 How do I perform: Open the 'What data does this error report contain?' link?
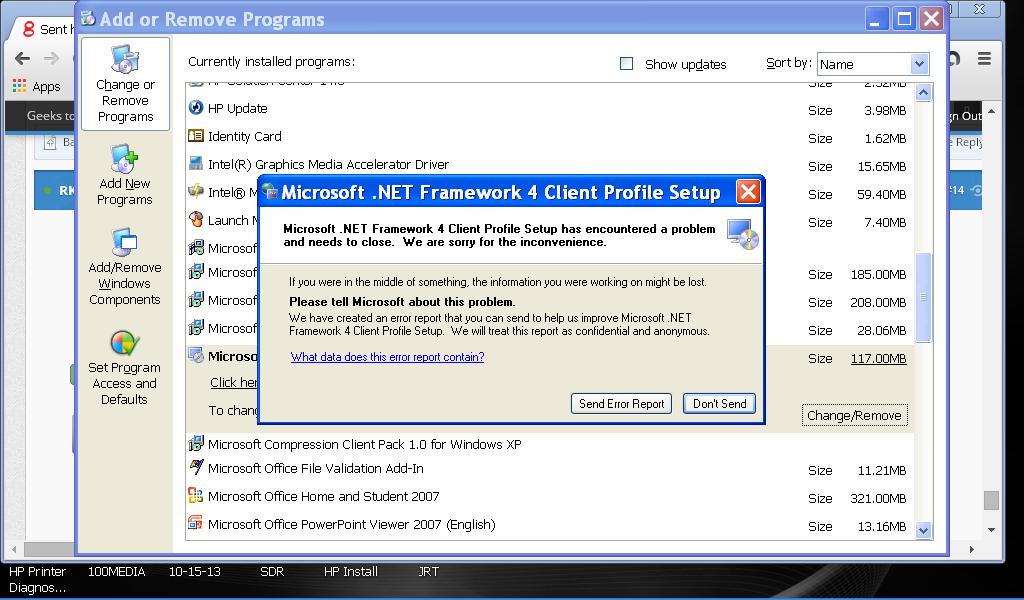tap(387, 357)
